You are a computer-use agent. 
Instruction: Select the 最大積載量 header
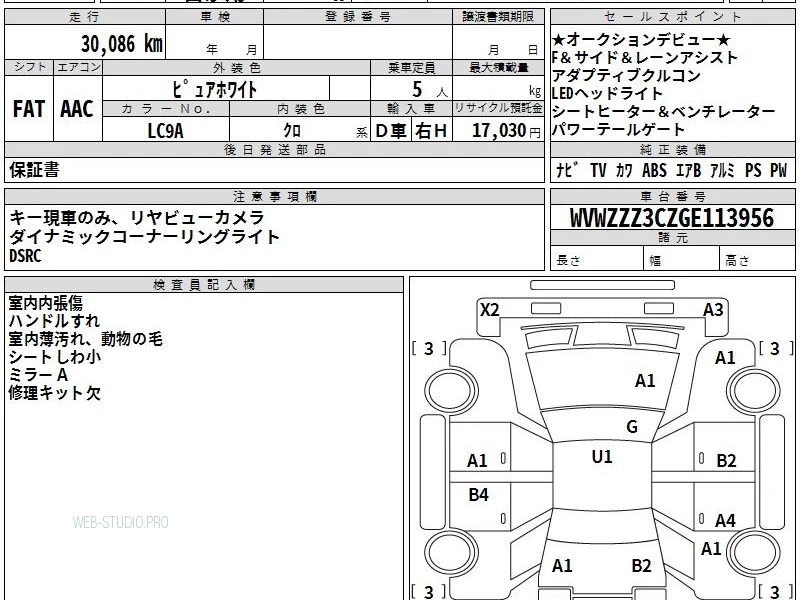498,67
